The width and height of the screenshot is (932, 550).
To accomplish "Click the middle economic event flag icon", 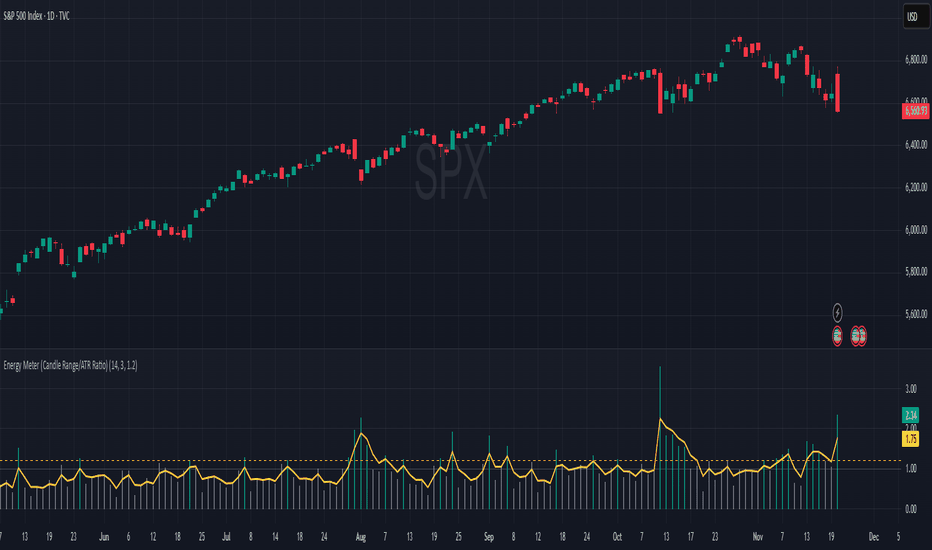I will pos(855,336).
